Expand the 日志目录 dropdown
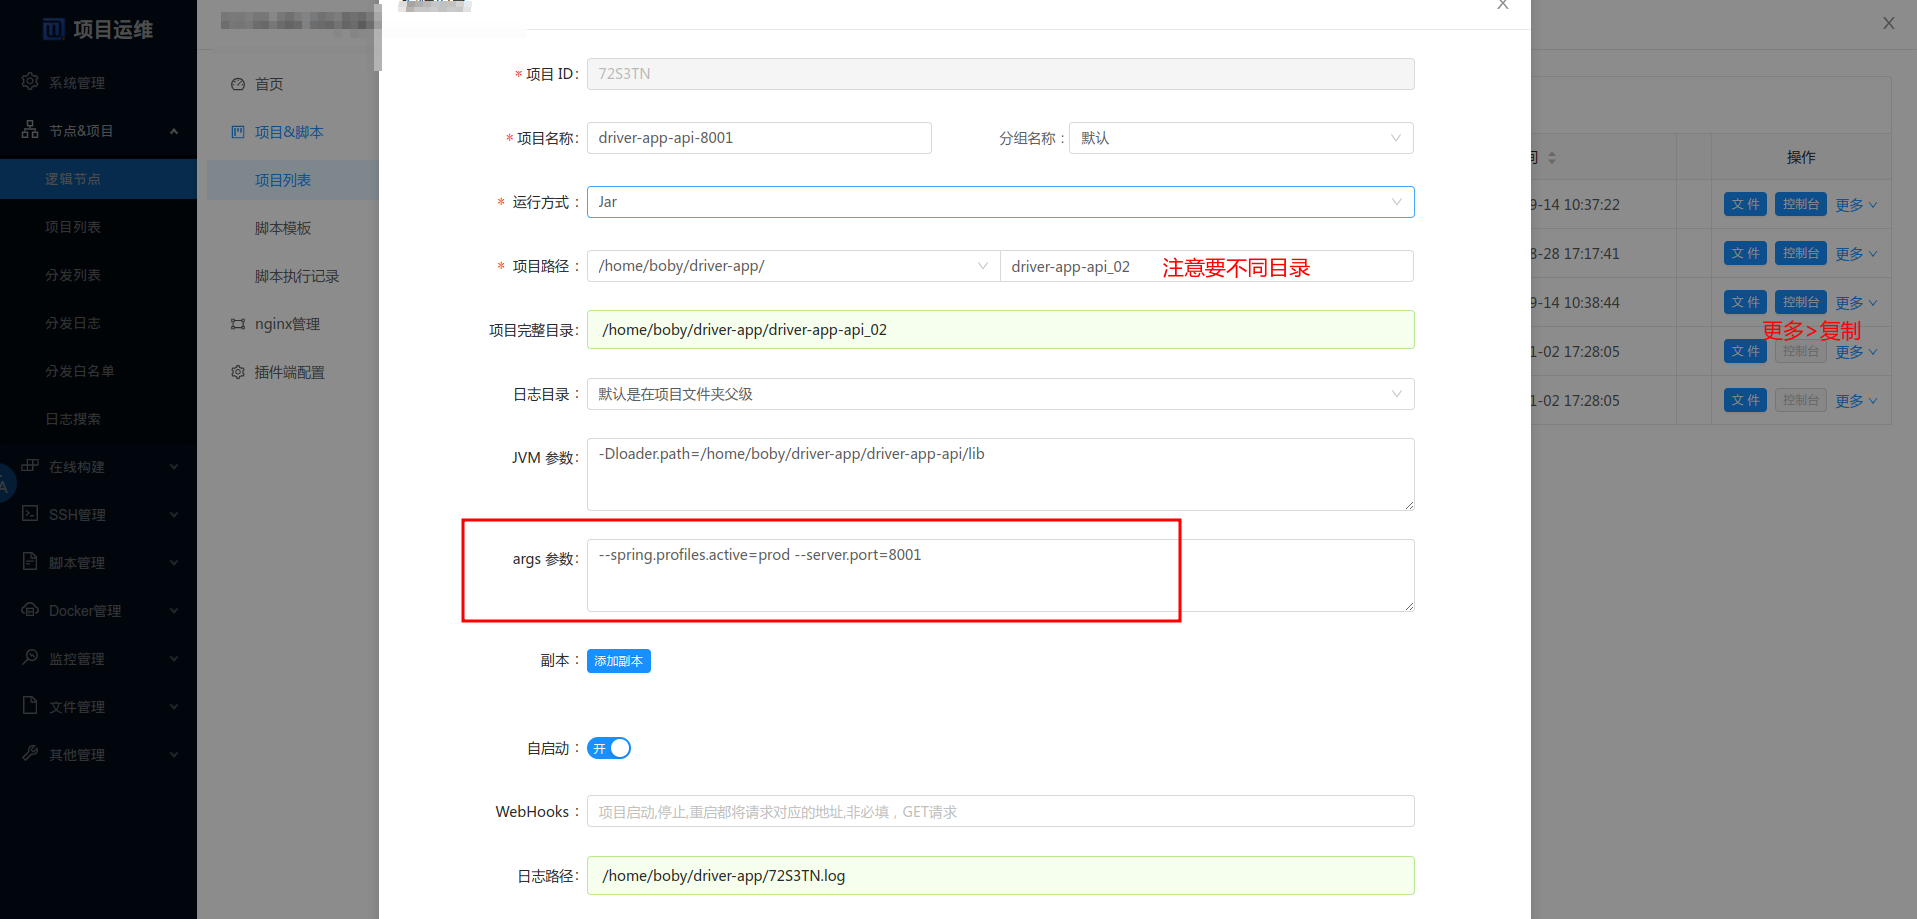 [x=1000, y=394]
